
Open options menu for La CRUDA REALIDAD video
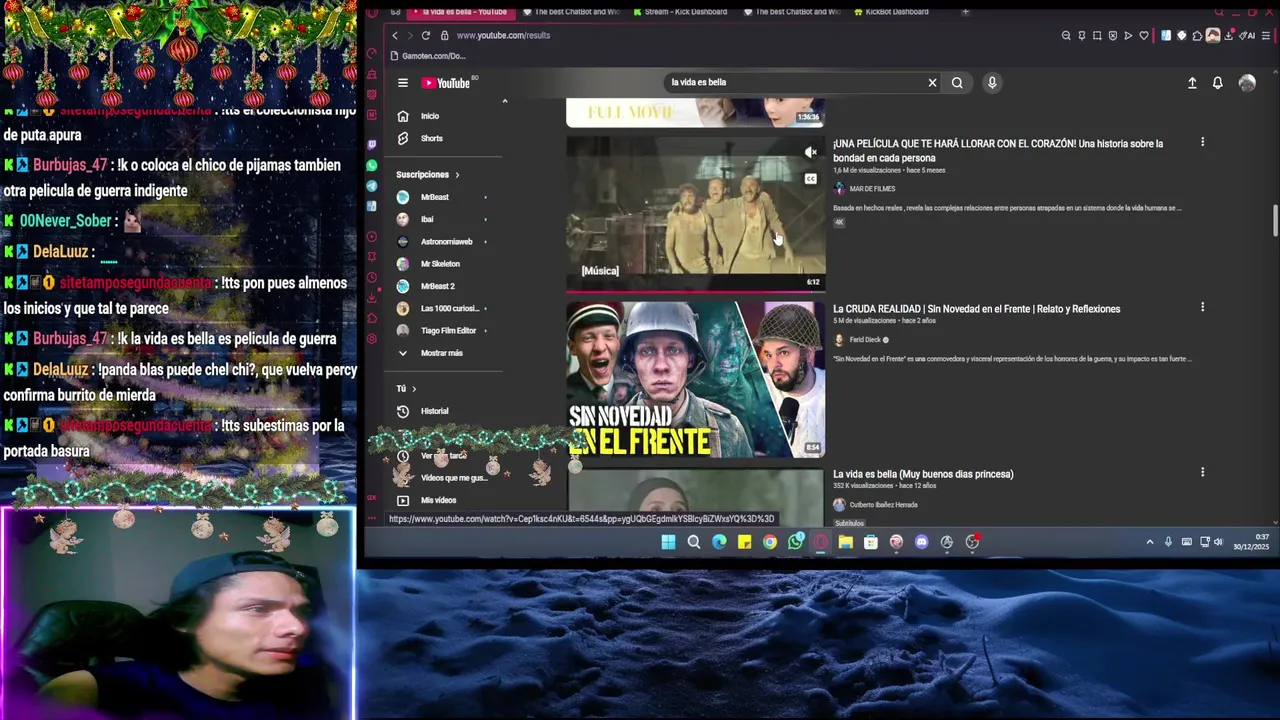pyautogui.click(x=1202, y=307)
